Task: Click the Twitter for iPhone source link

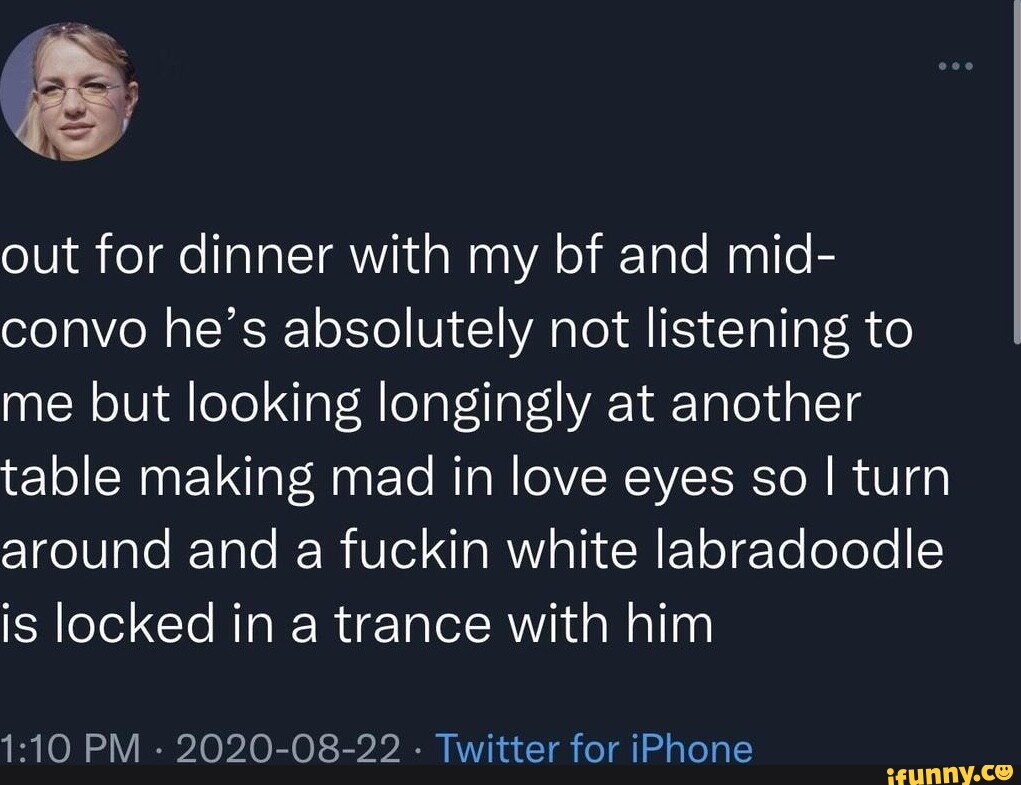Action: pos(594,748)
